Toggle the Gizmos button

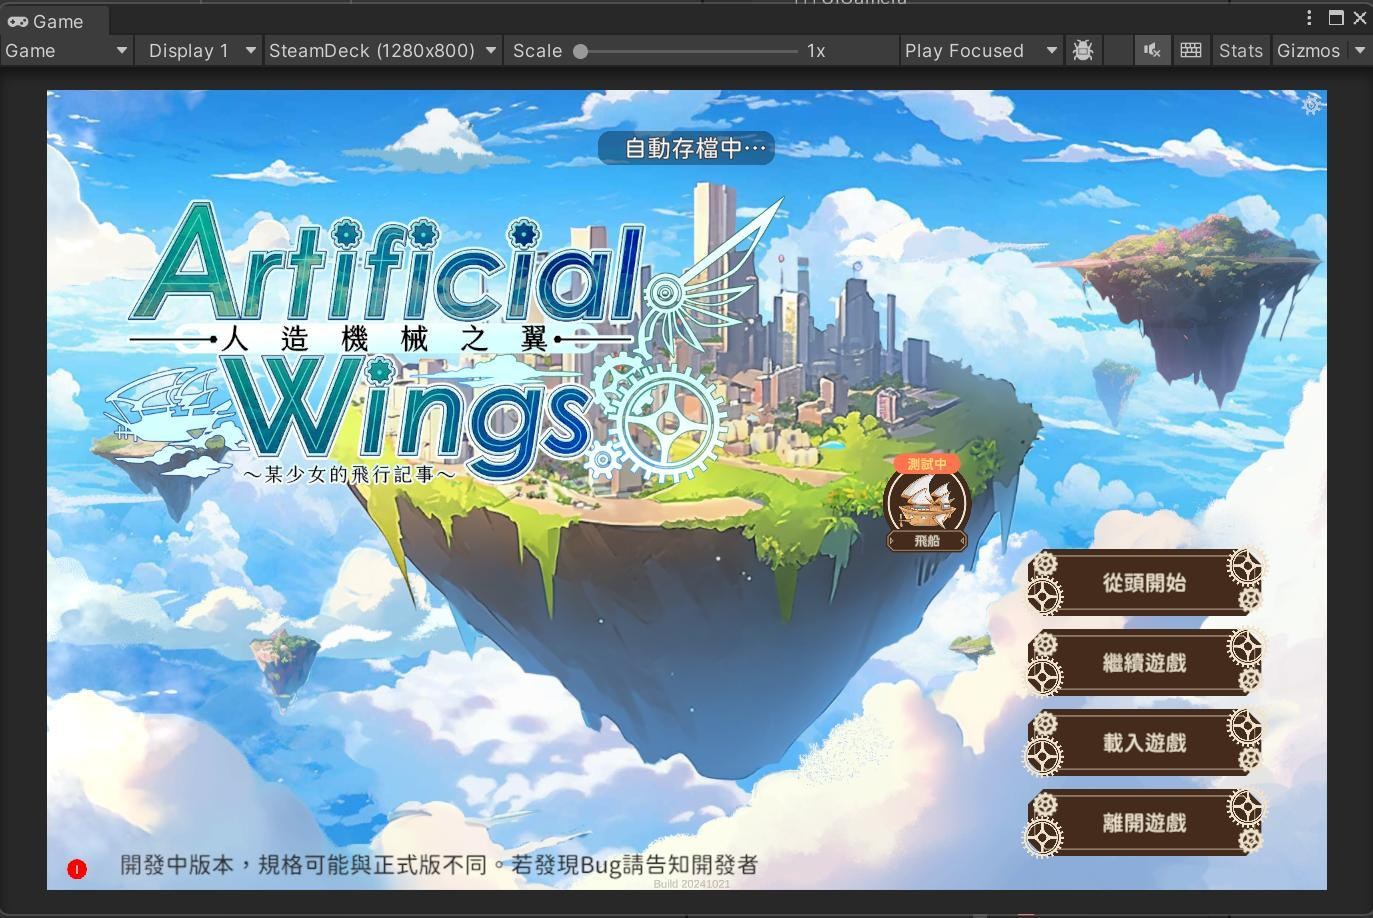(1308, 50)
